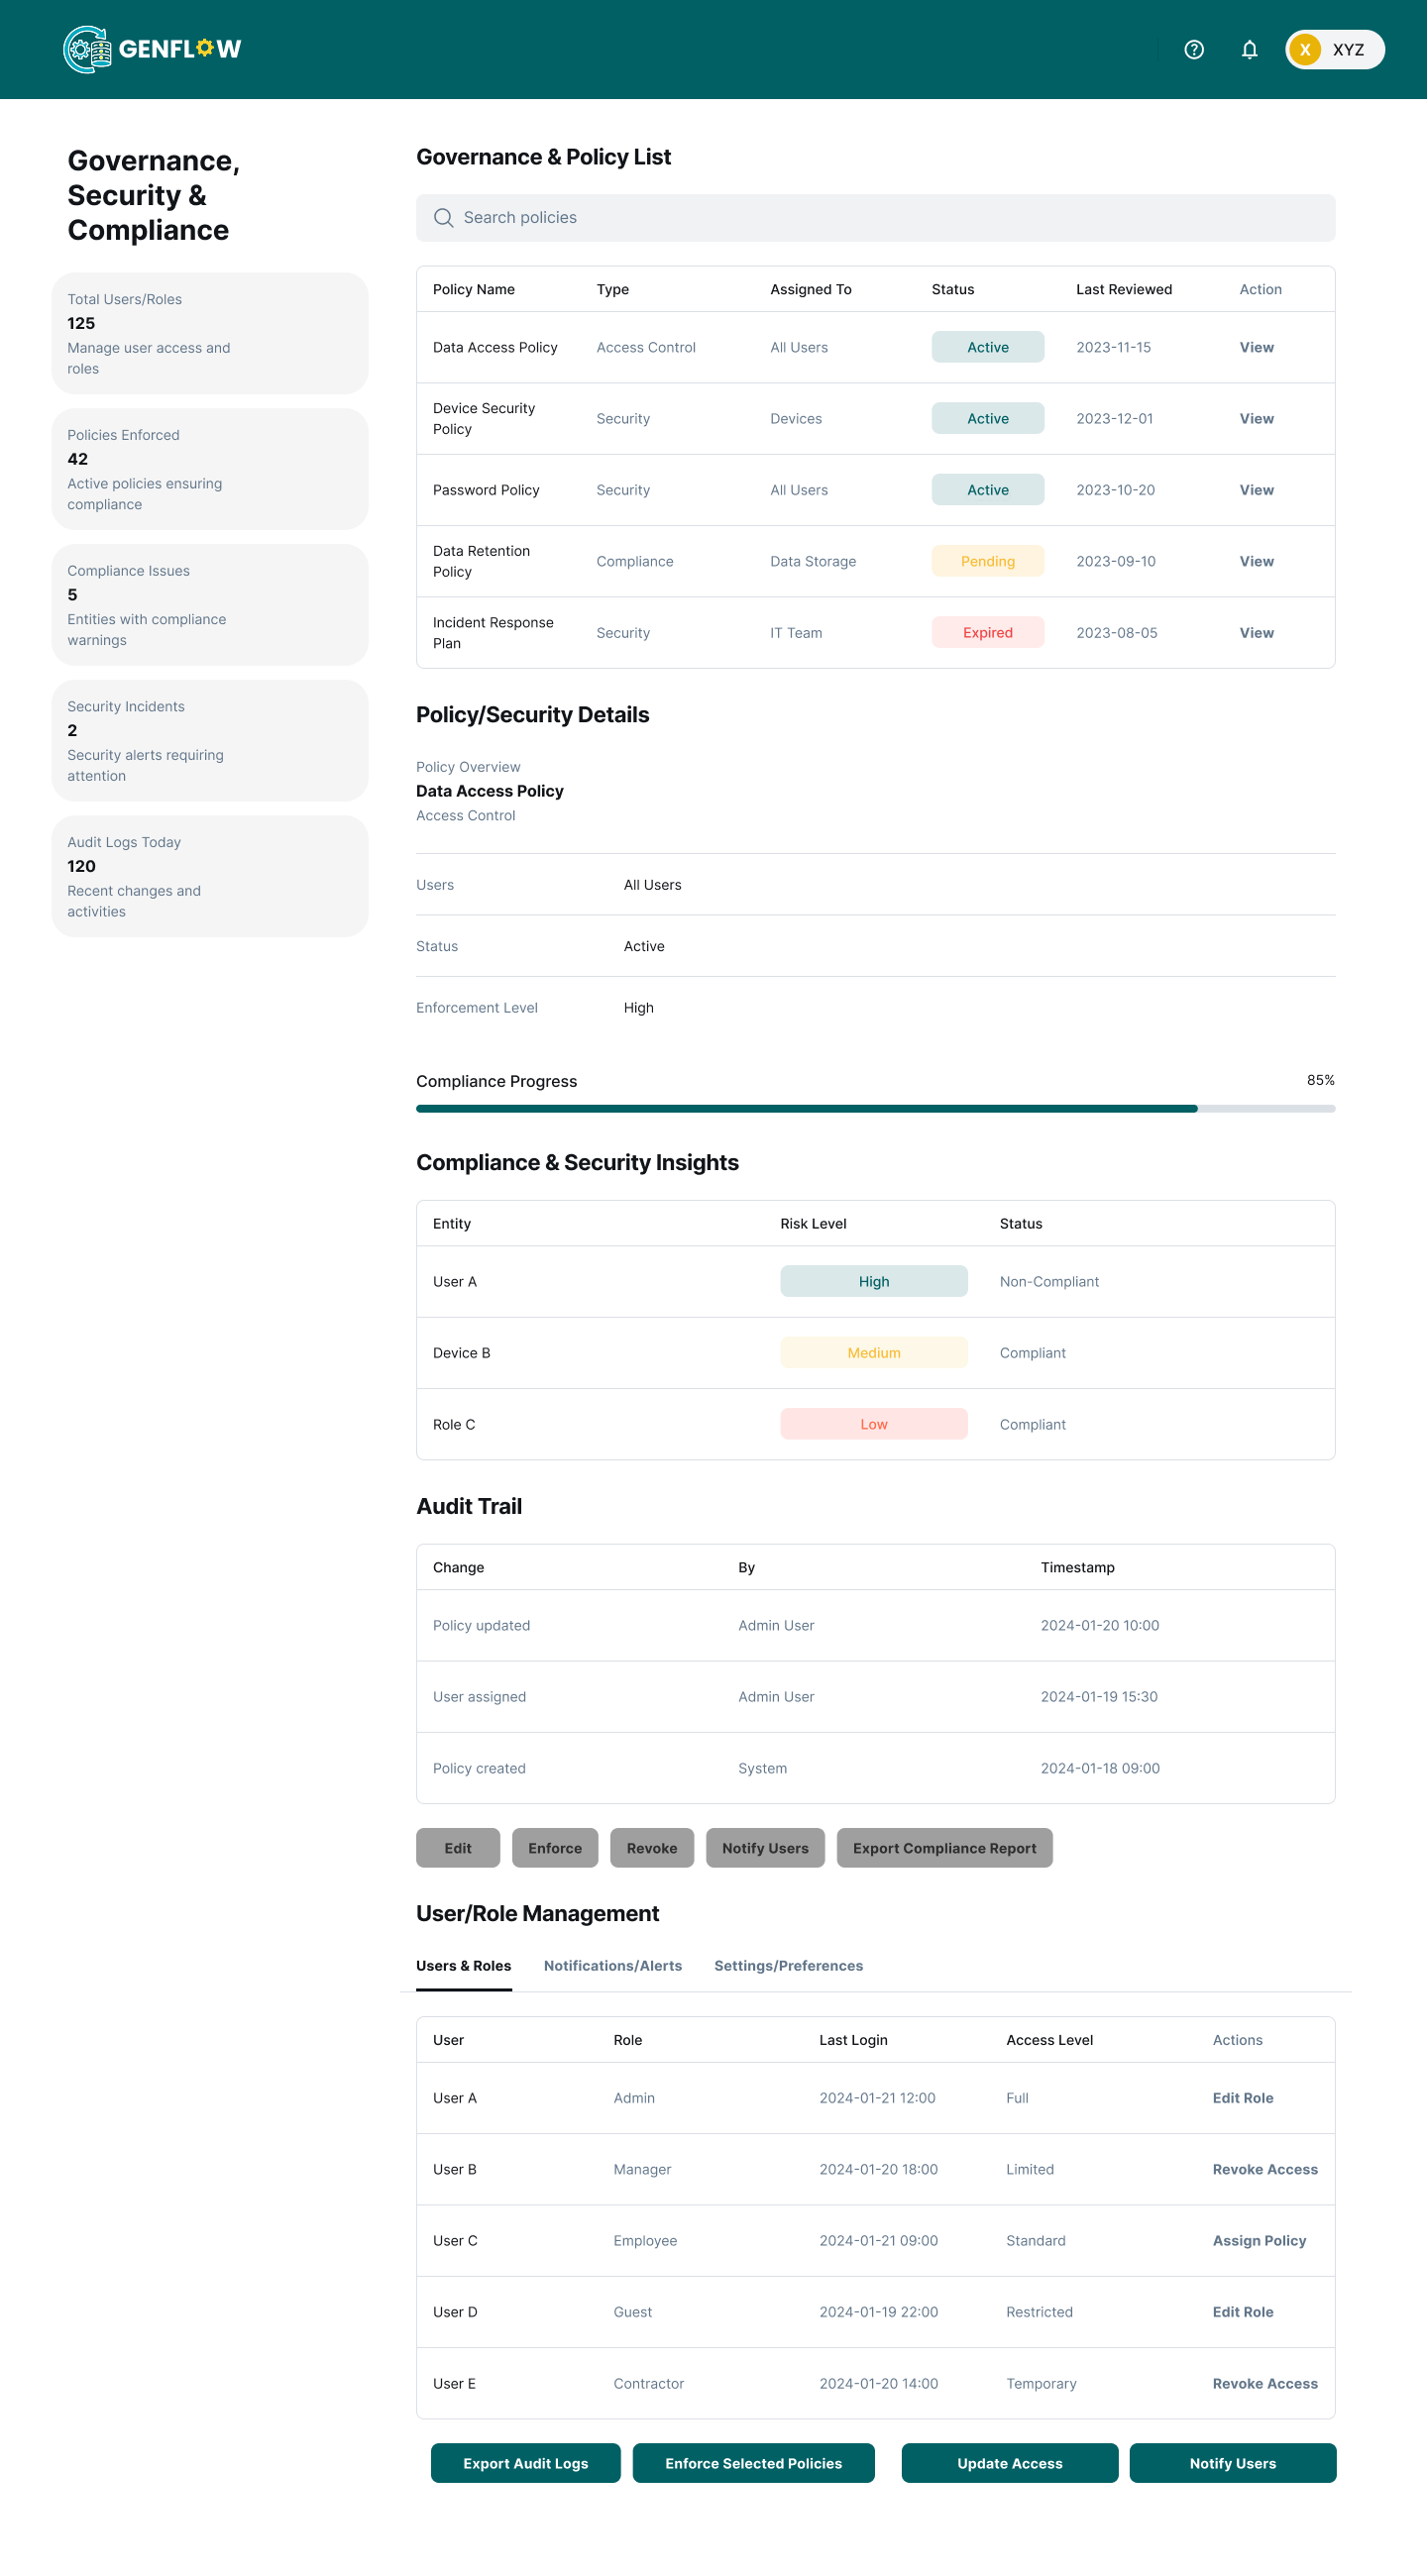View the Data Access Policy row
1427x2576 pixels.
[1256, 347]
